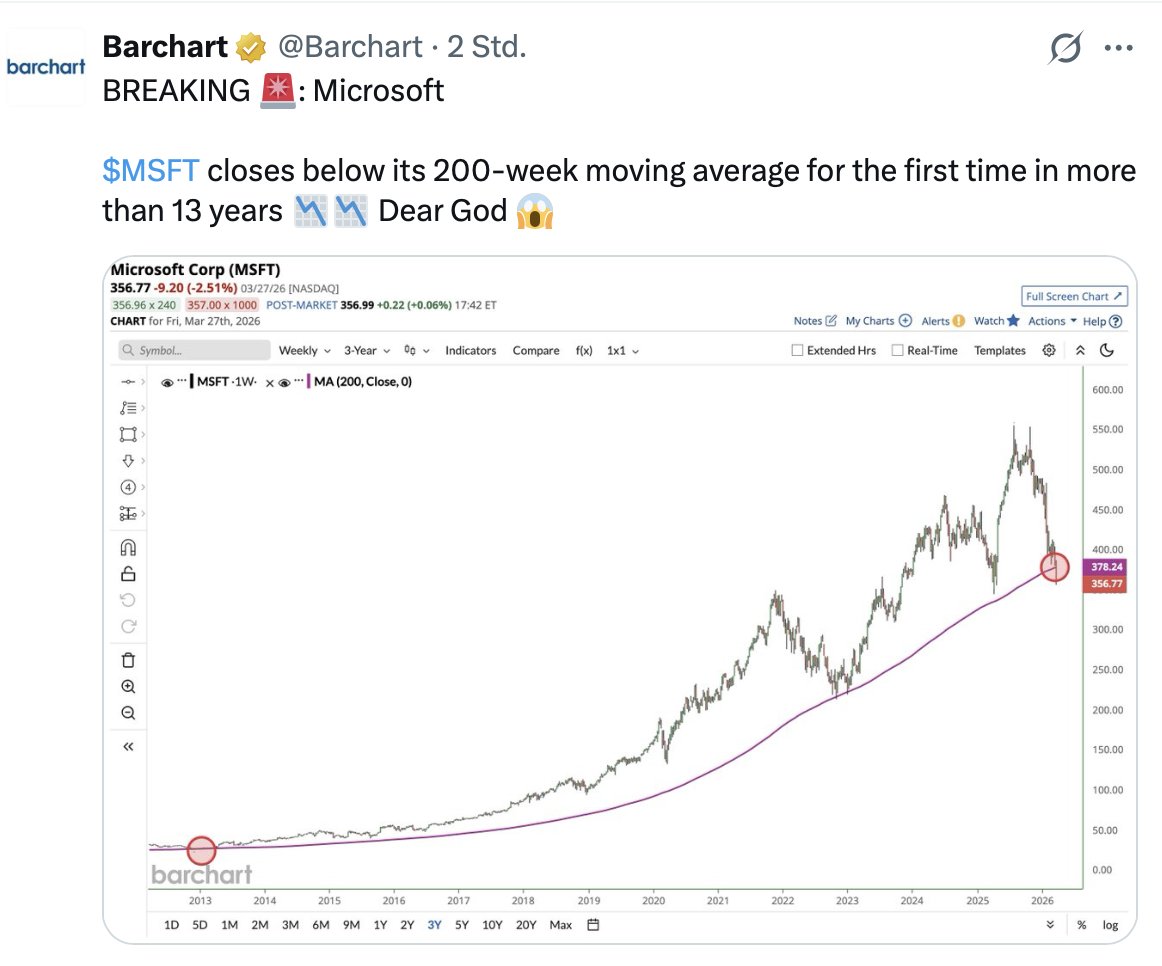Switch to dark mode moon icon
Screen dimensions: 1162x966
coord(1107,350)
